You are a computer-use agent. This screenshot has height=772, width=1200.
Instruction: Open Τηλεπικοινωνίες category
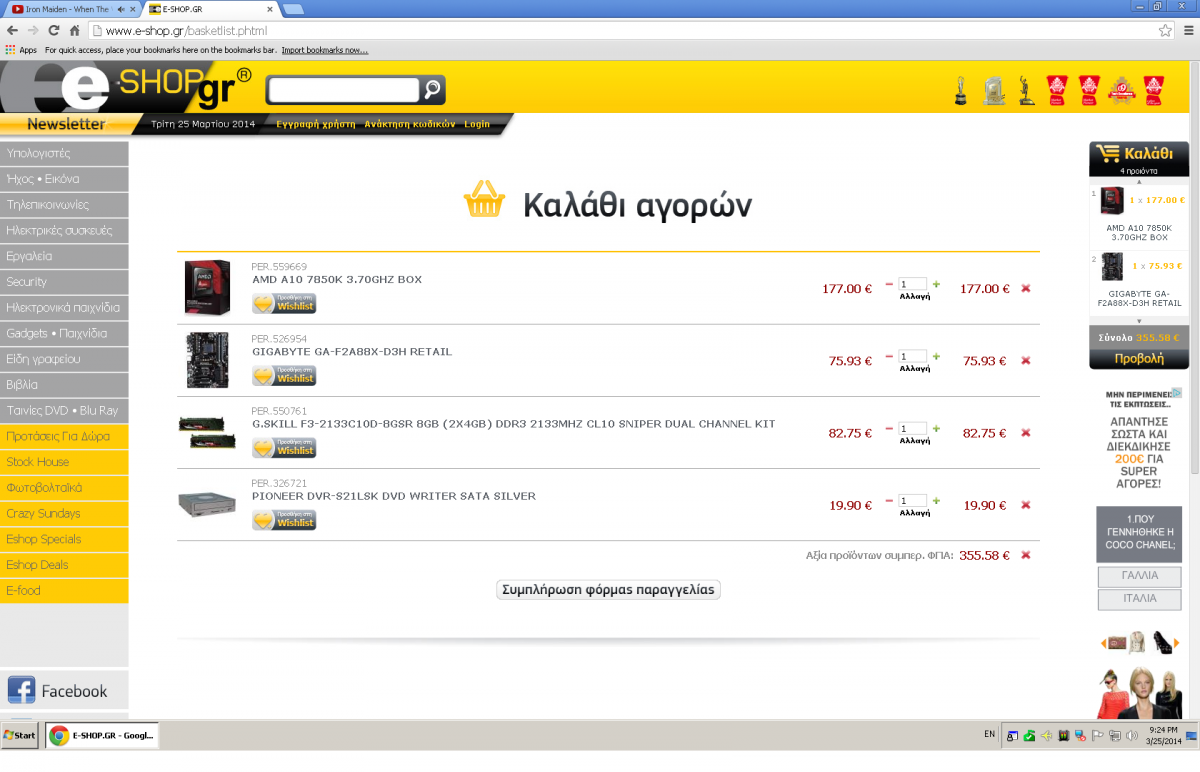coord(64,205)
